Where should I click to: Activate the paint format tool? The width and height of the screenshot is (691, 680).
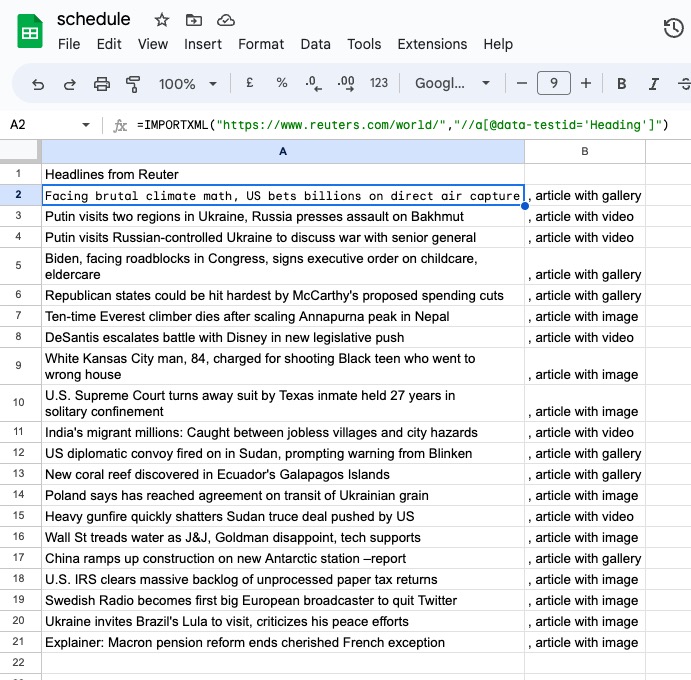point(133,84)
